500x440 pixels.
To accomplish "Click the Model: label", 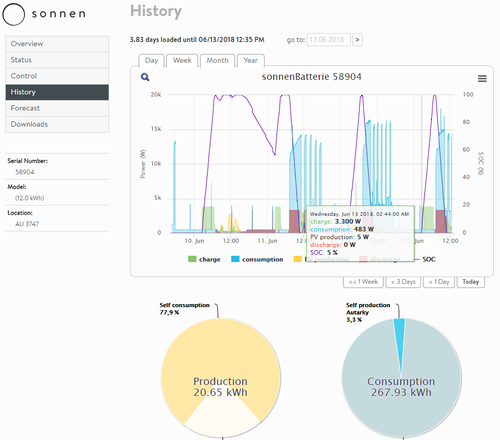I will click(17, 187).
